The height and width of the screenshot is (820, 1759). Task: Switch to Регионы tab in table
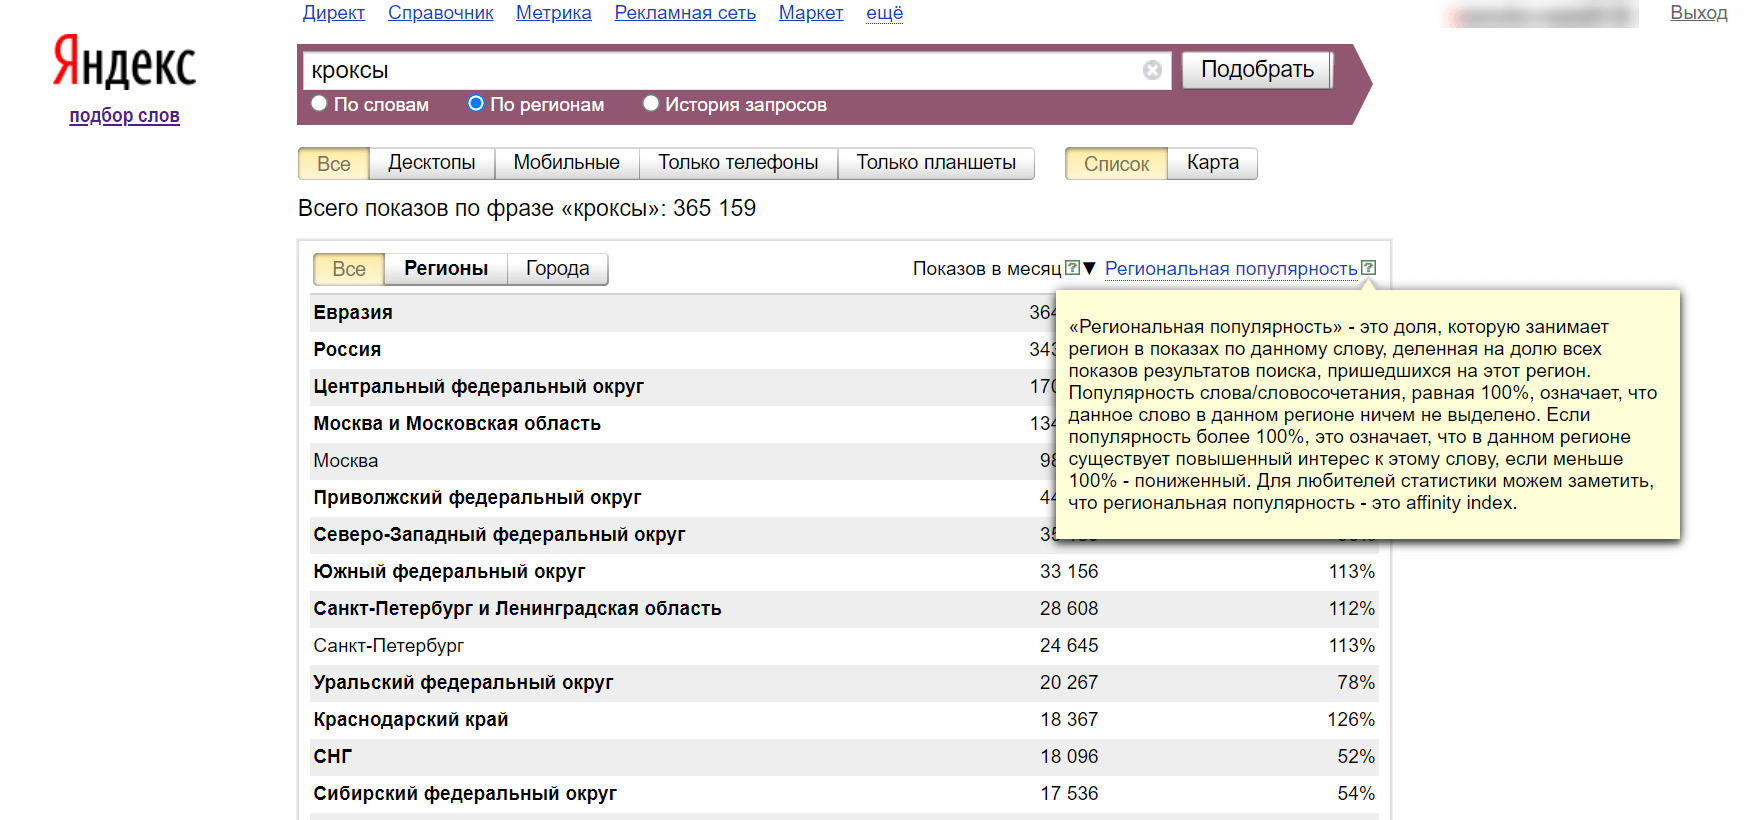coord(446,269)
